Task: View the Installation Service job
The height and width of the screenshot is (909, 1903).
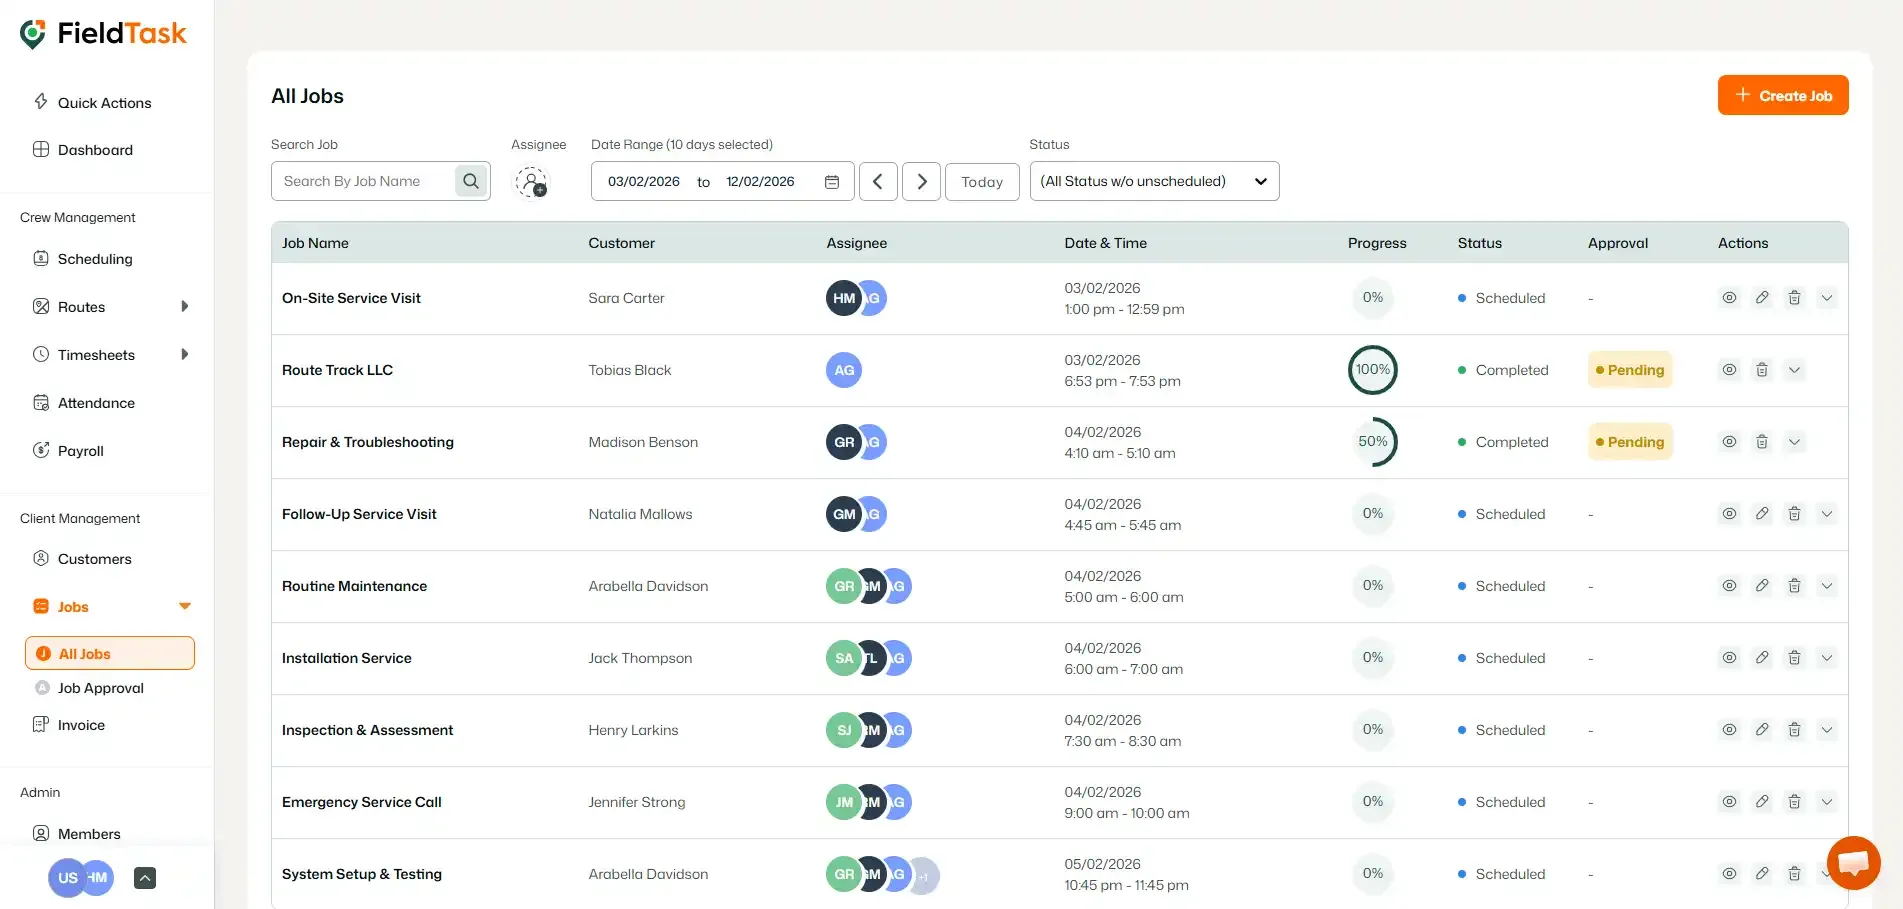Action: tap(1729, 658)
